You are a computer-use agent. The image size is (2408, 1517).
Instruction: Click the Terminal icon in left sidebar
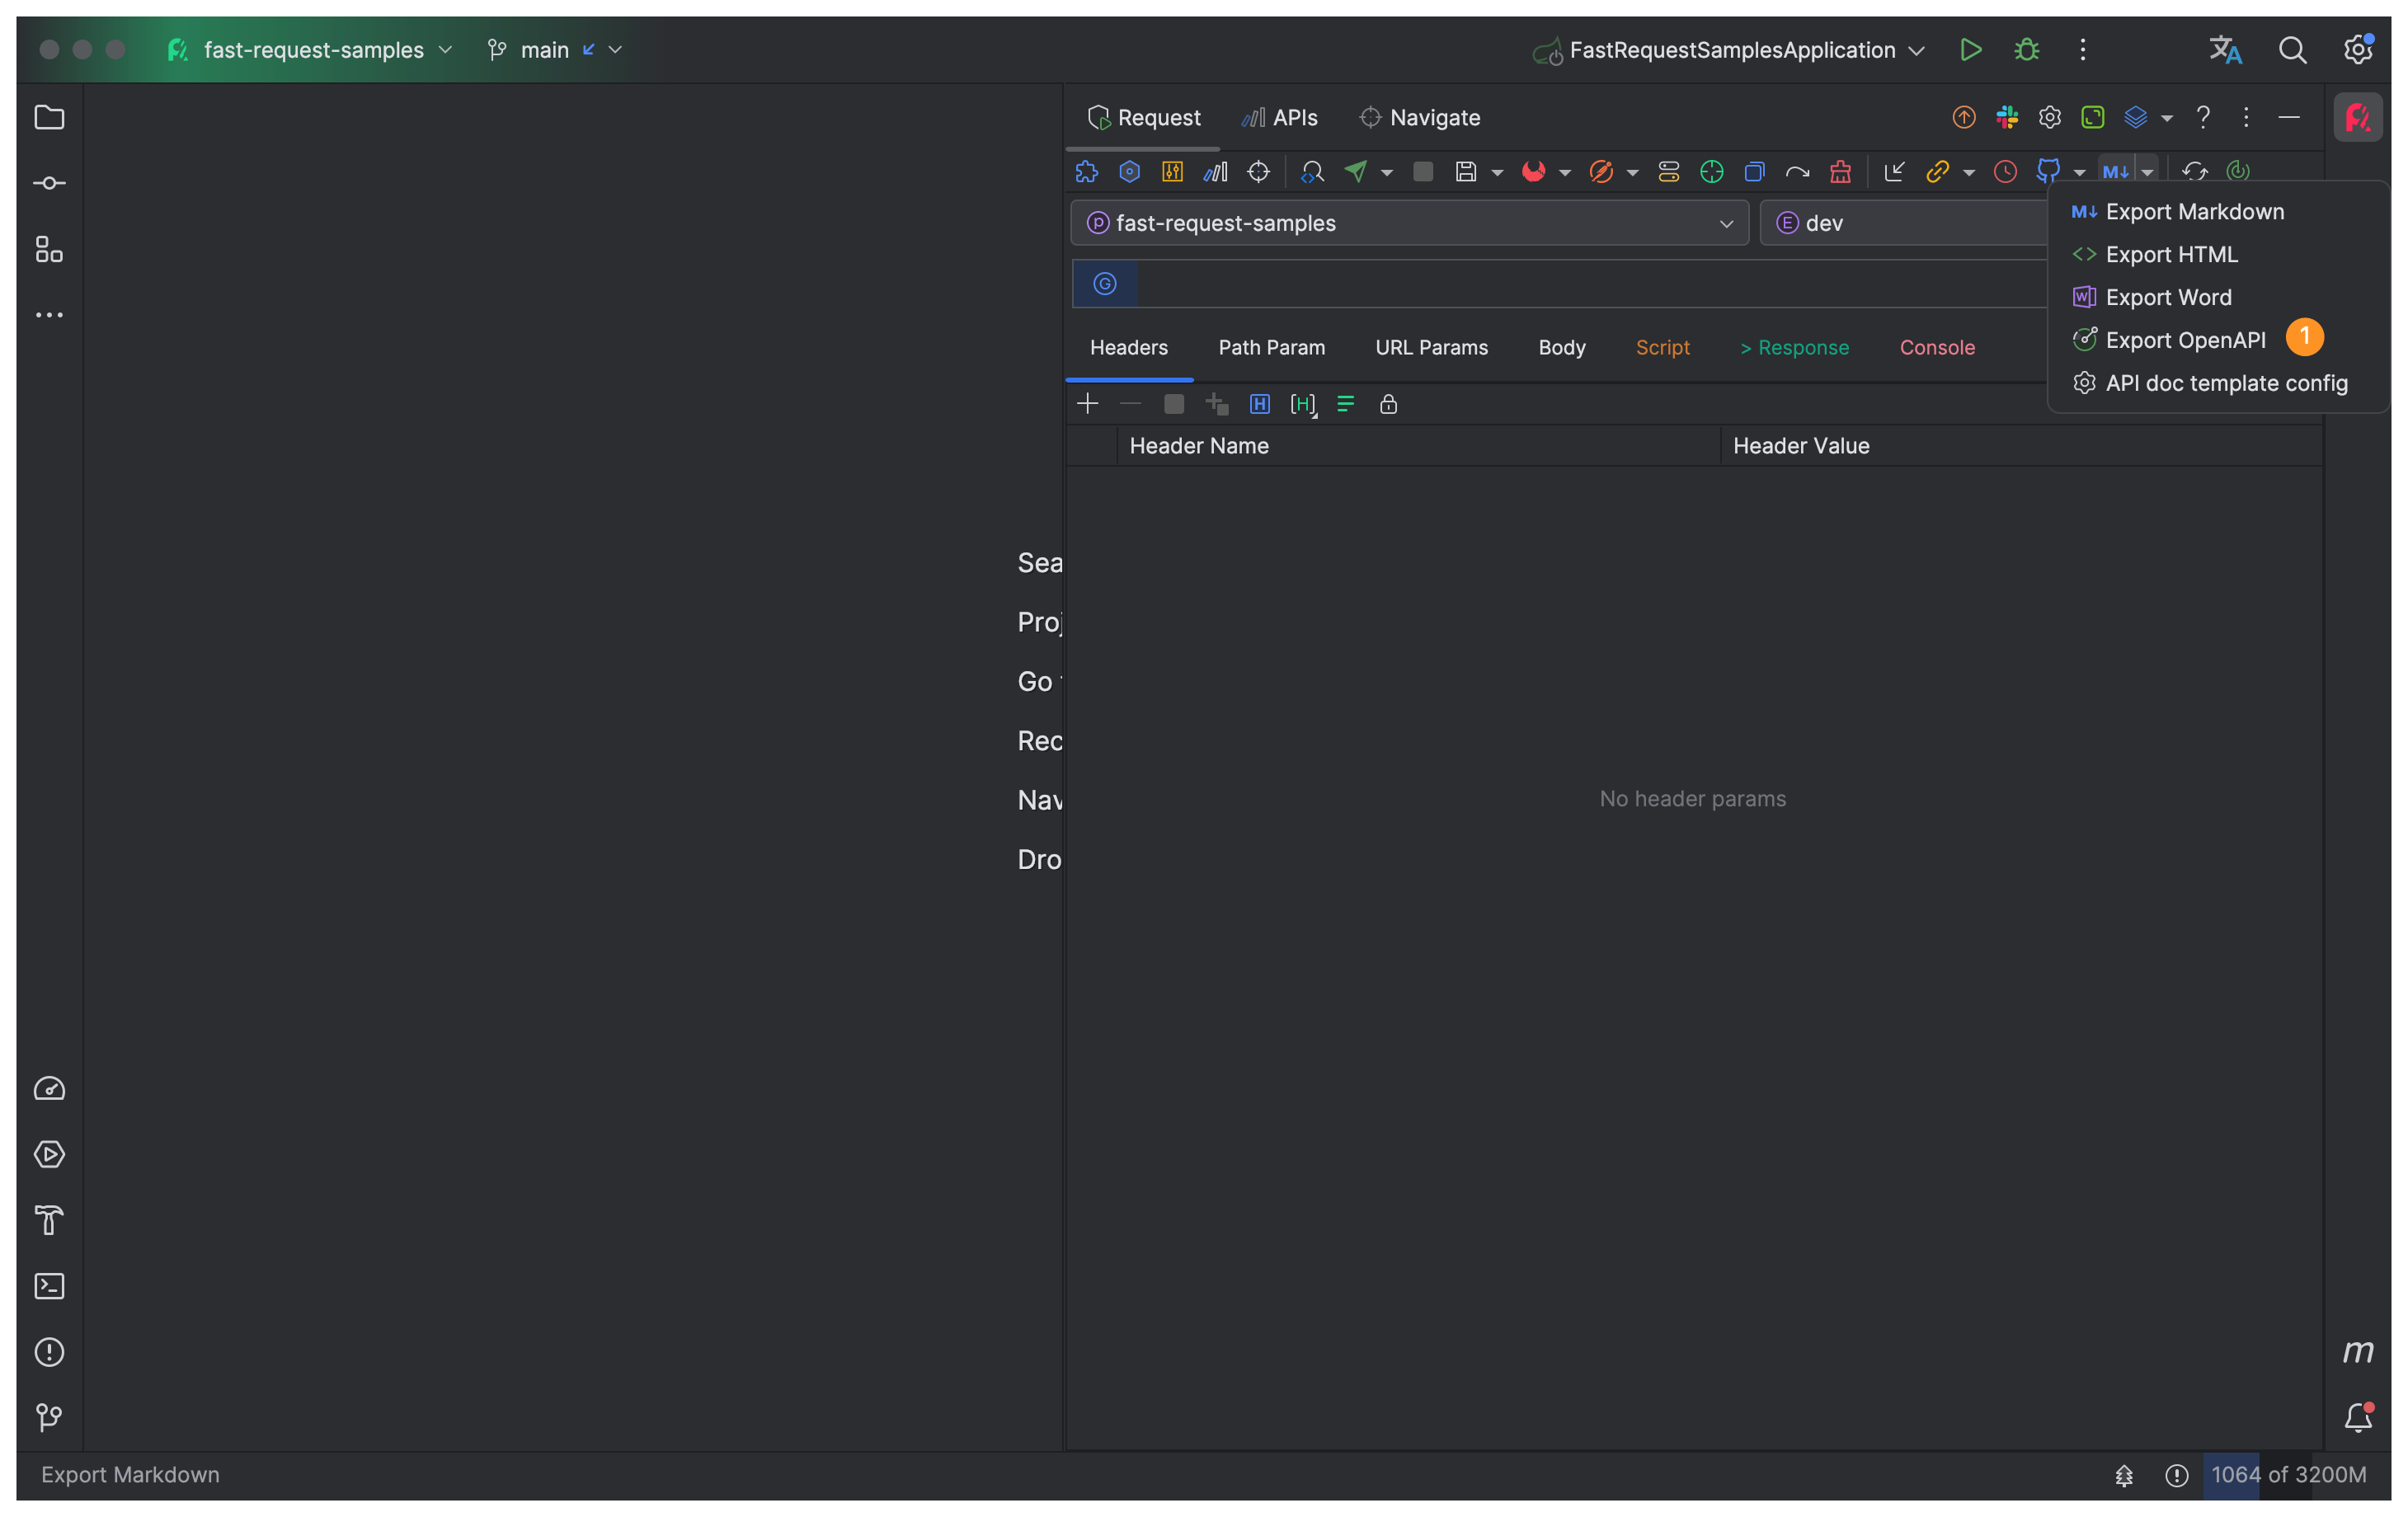click(49, 1286)
